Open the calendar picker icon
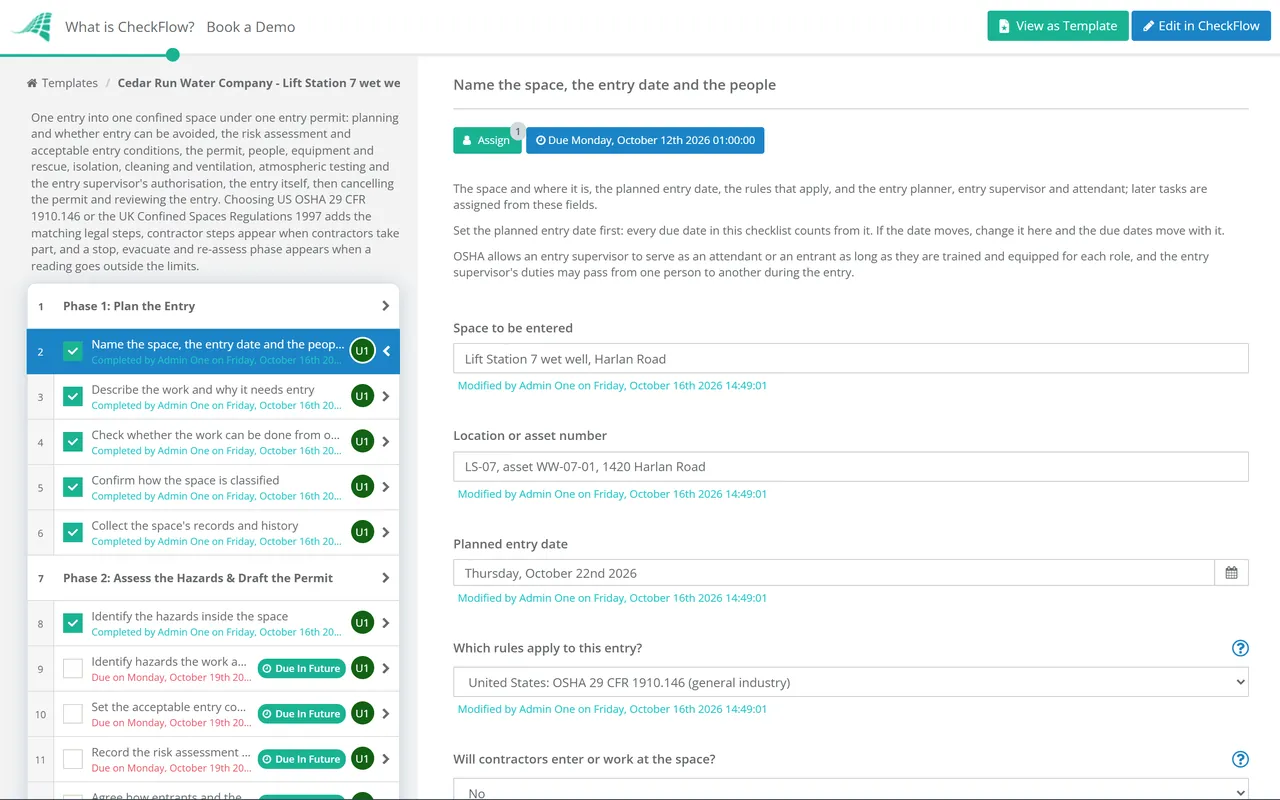The width and height of the screenshot is (1280, 800). (1231, 573)
